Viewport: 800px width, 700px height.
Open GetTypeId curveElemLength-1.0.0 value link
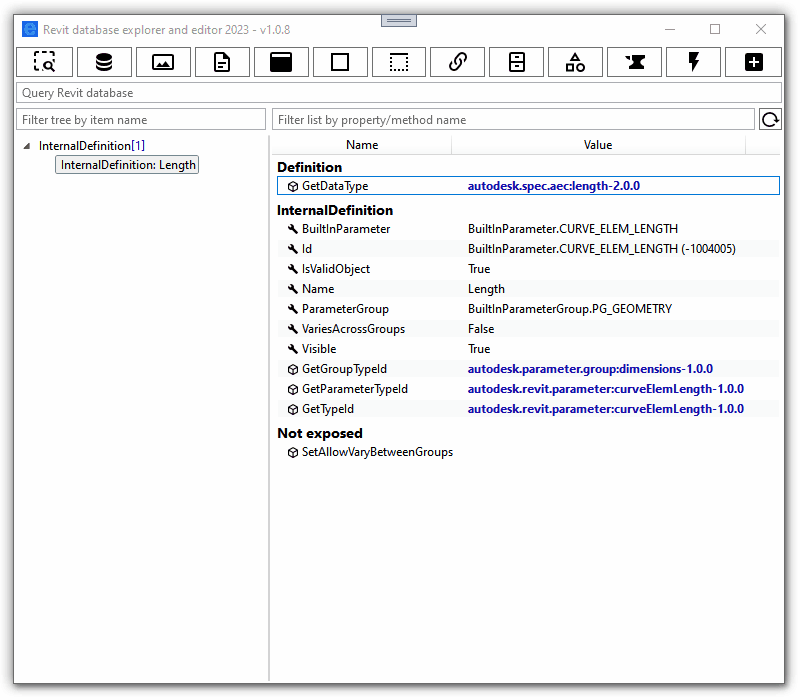tap(606, 409)
